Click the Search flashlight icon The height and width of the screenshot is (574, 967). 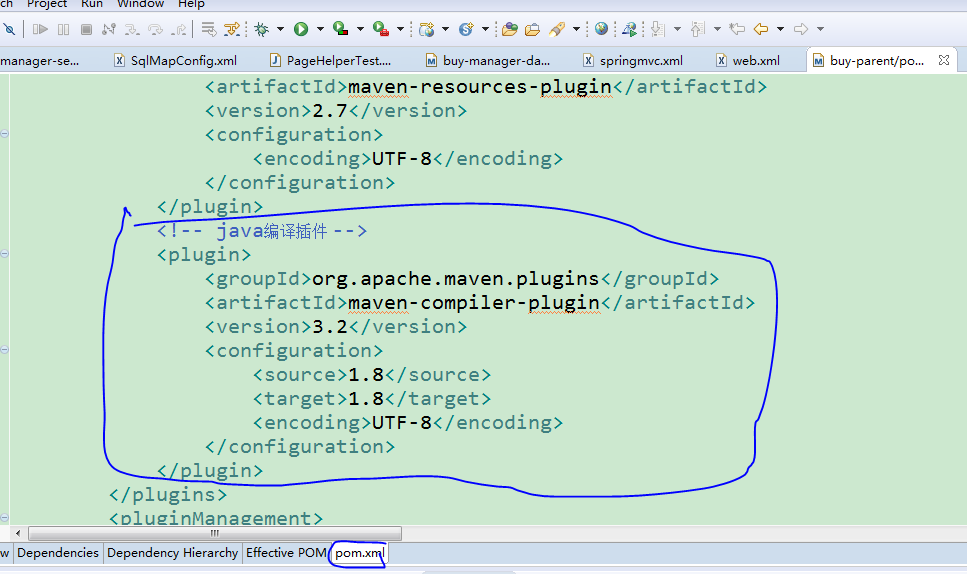557,29
